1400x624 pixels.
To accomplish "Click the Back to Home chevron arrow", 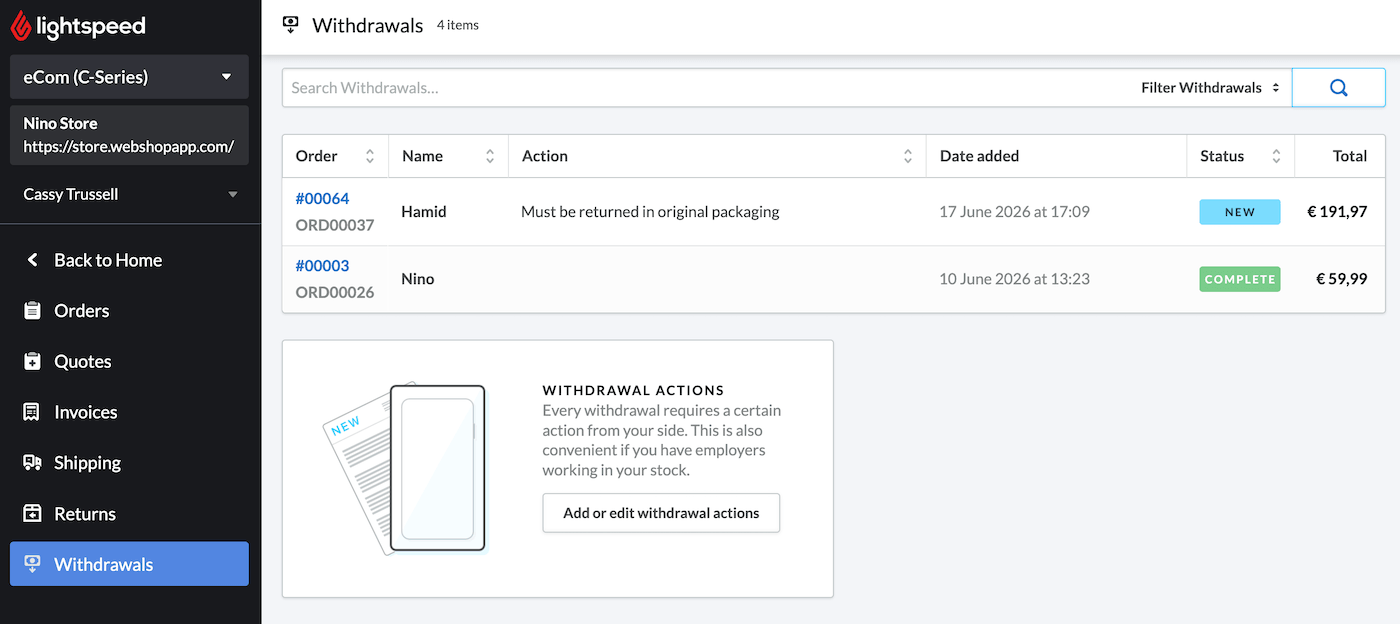I will pos(32,260).
